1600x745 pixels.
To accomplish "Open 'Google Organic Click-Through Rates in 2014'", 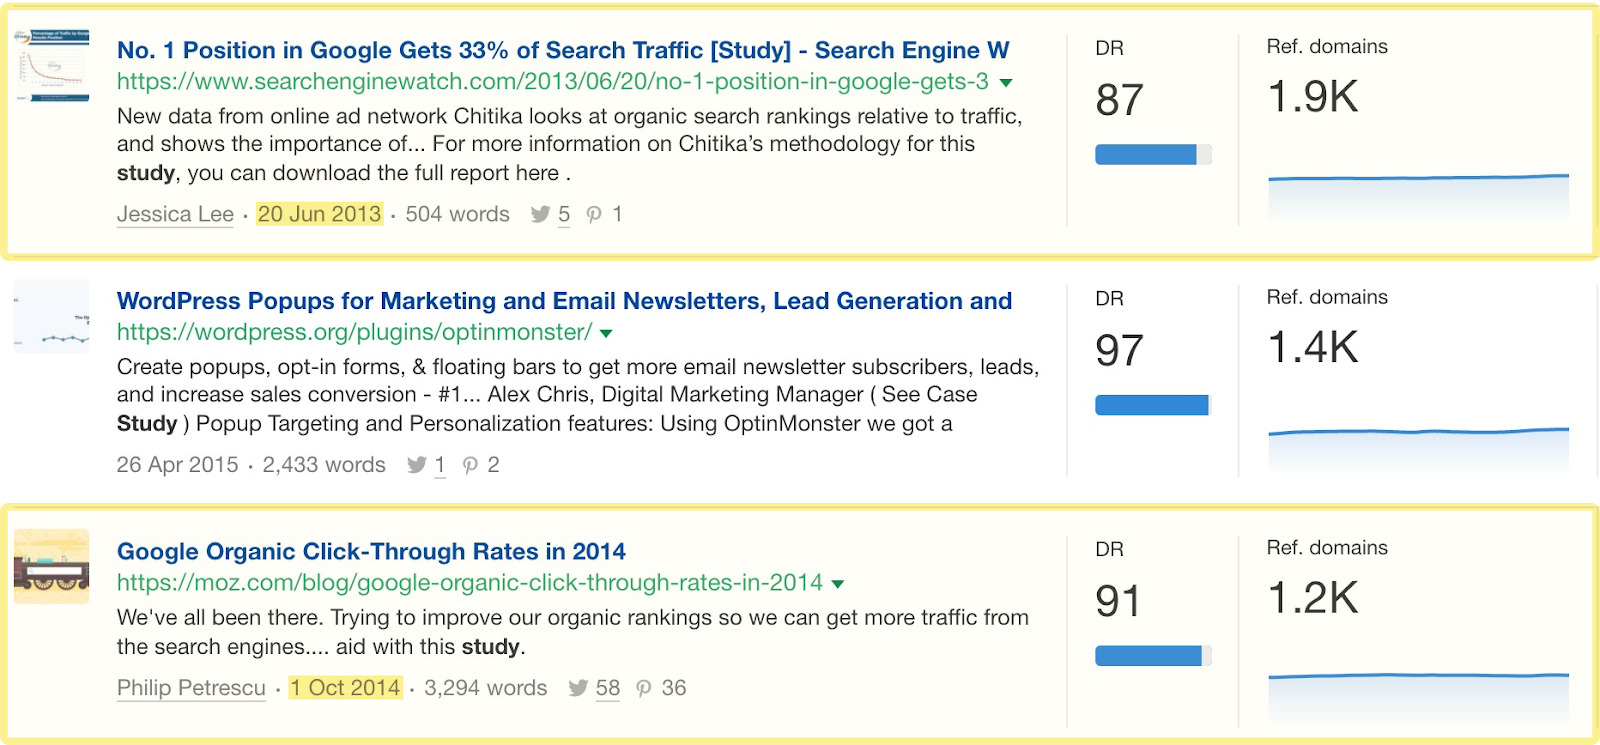I will pyautogui.click(x=371, y=551).
